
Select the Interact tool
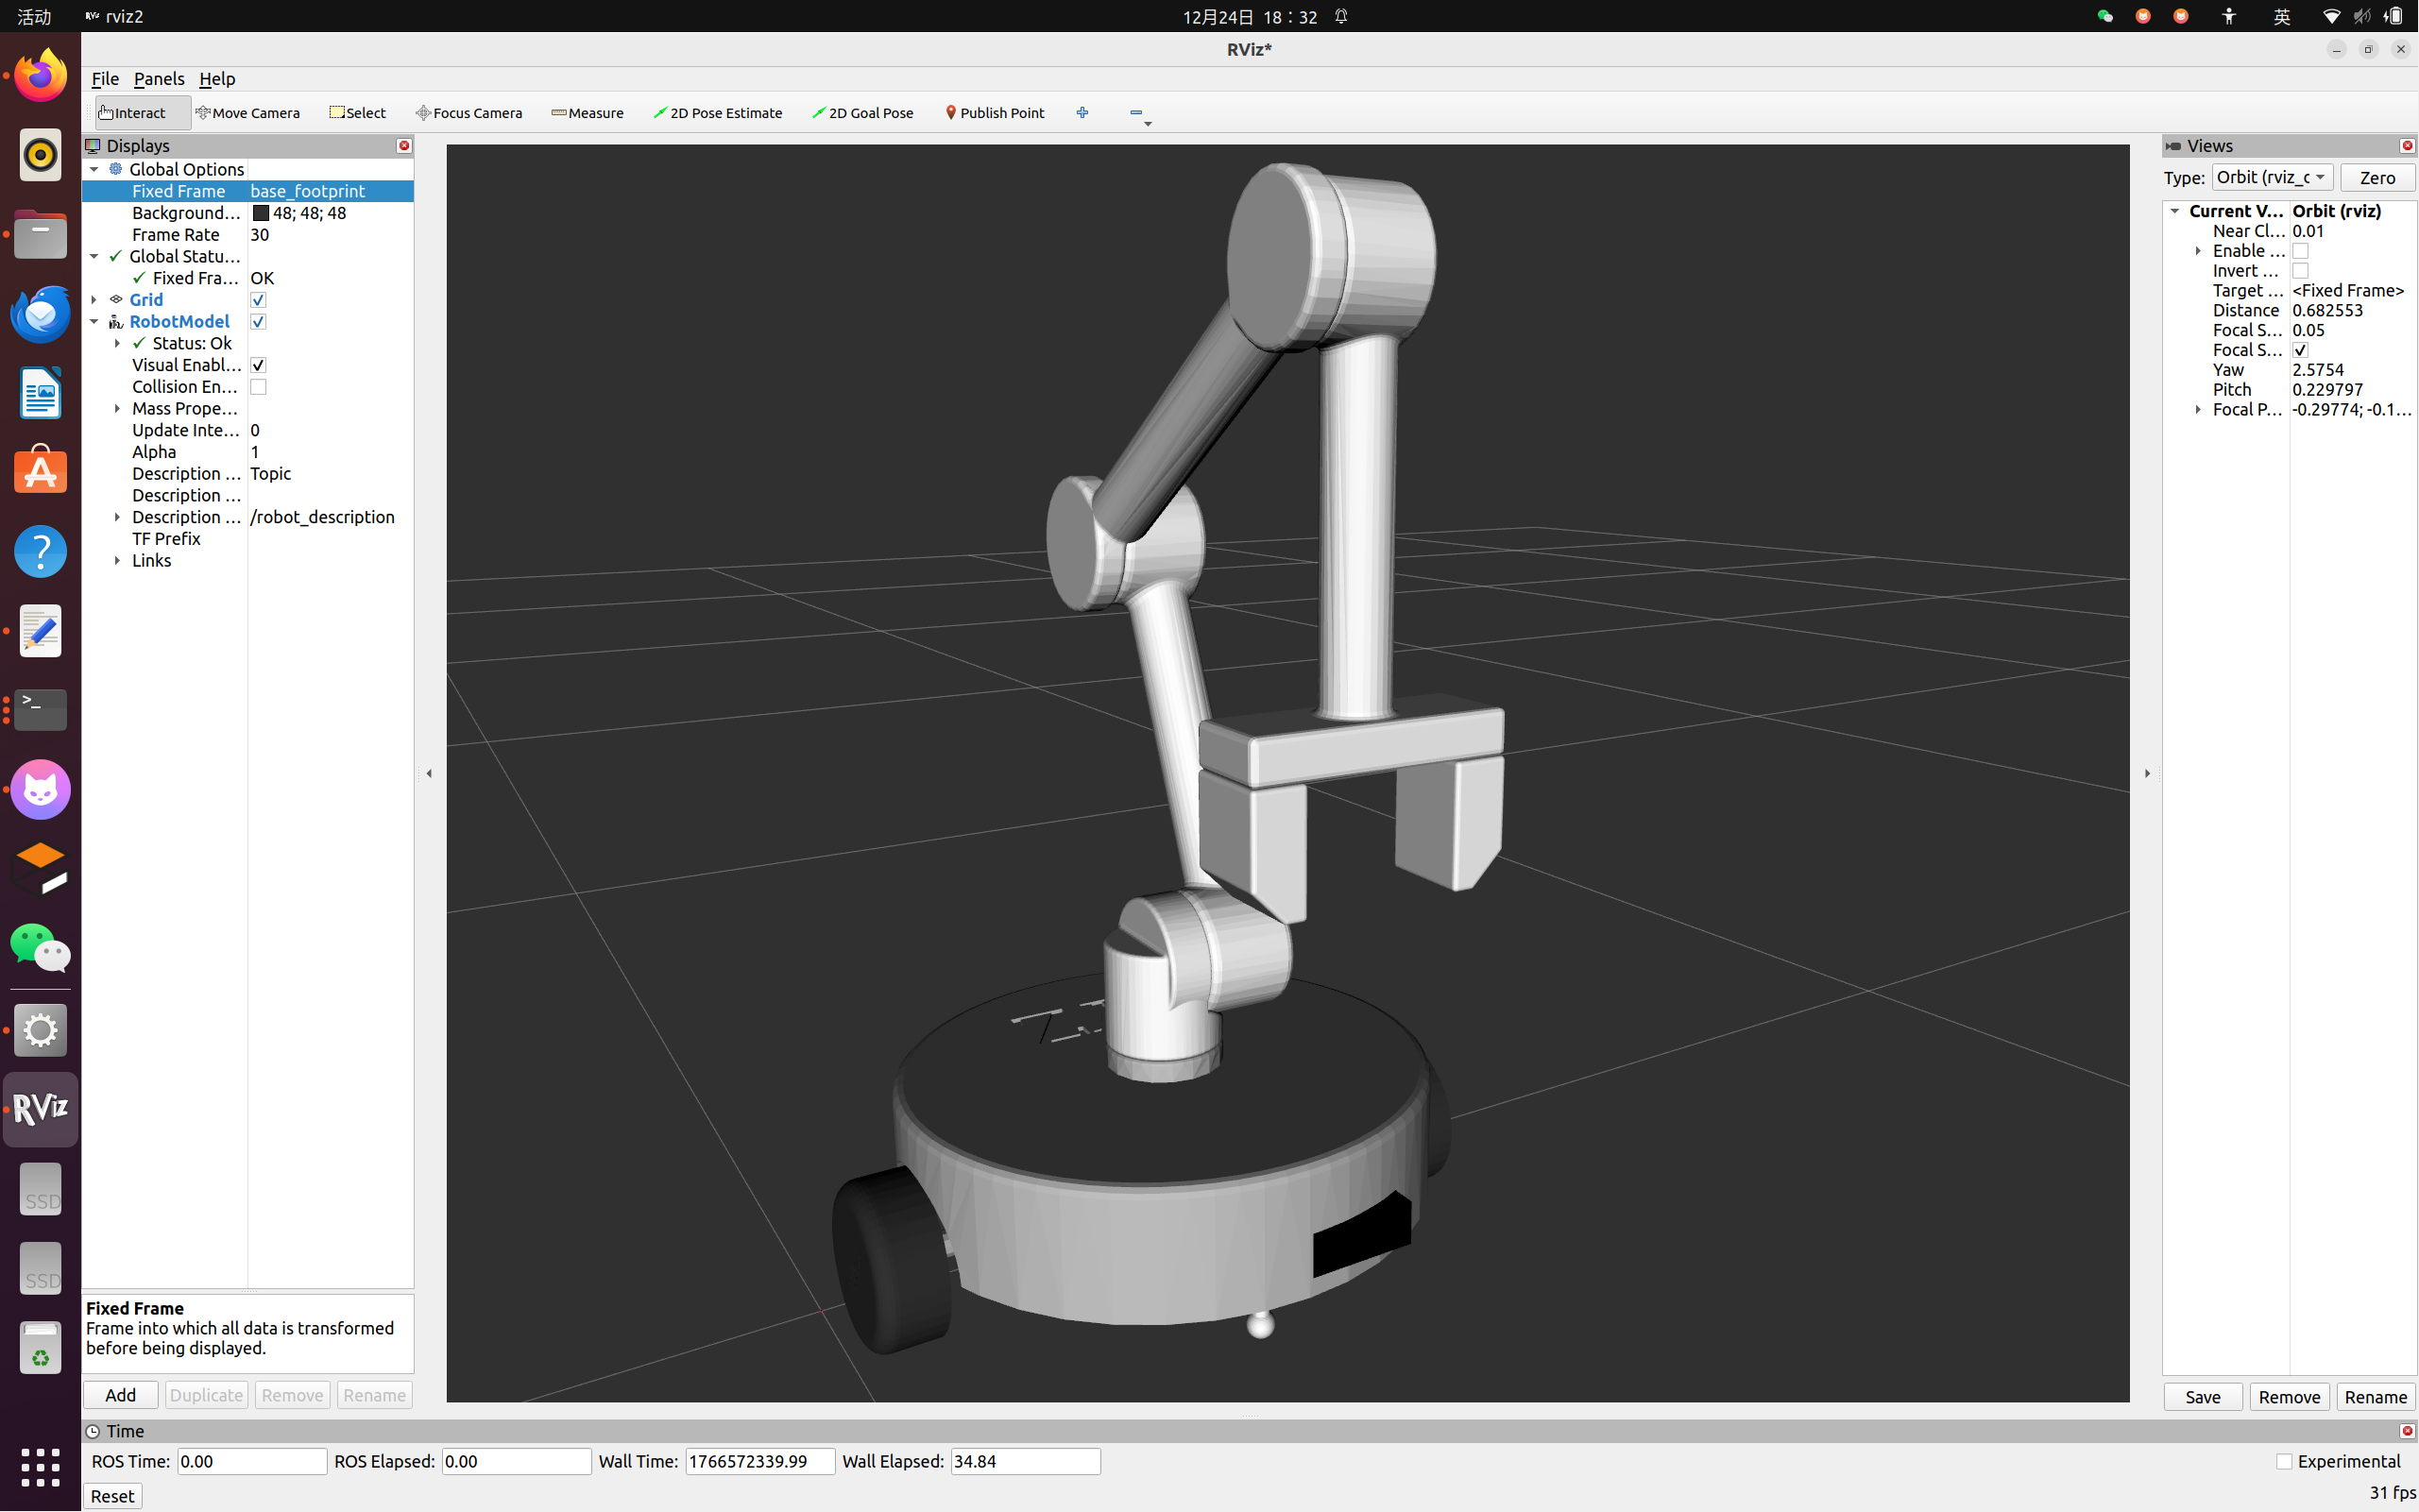pyautogui.click(x=142, y=113)
